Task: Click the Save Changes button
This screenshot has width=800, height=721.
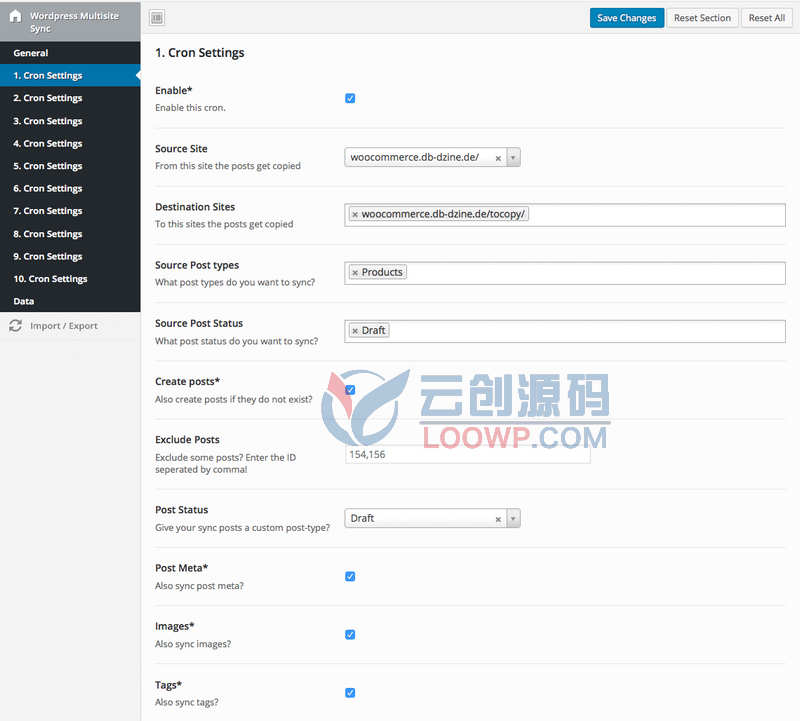Action: click(x=627, y=18)
